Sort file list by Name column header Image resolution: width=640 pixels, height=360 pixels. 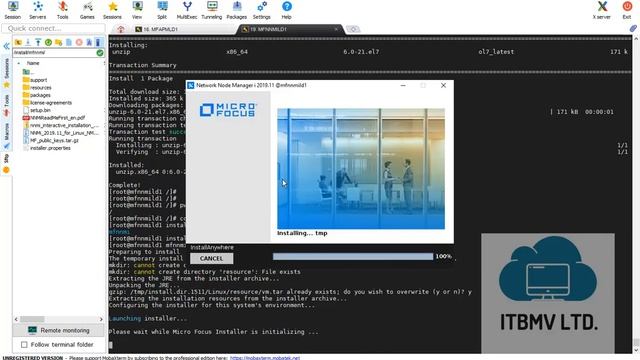point(33,63)
